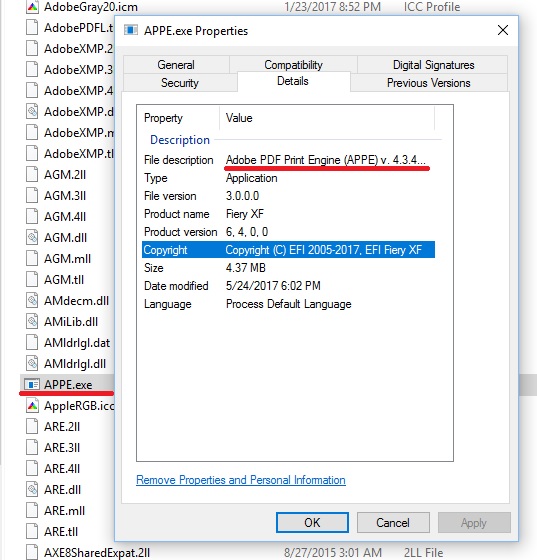537x560 pixels.
Task: Open the General tab
Action: (x=176, y=65)
